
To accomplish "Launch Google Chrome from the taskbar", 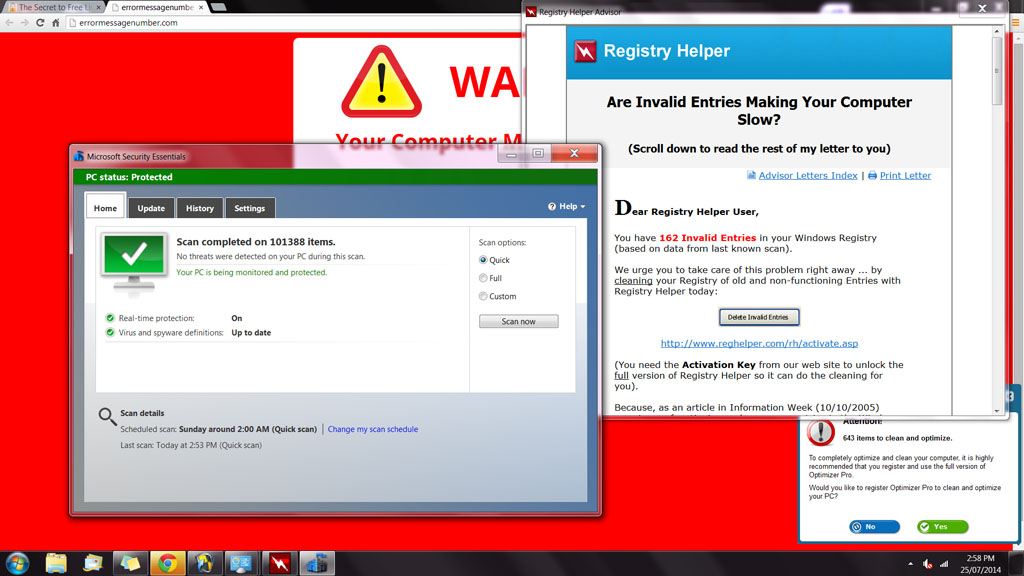I will point(167,563).
